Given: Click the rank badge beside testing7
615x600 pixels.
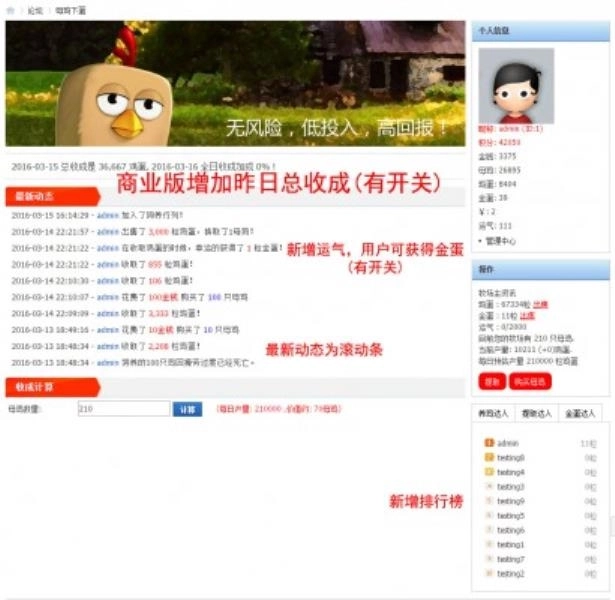Looking at the screenshot, I should coord(489,559).
